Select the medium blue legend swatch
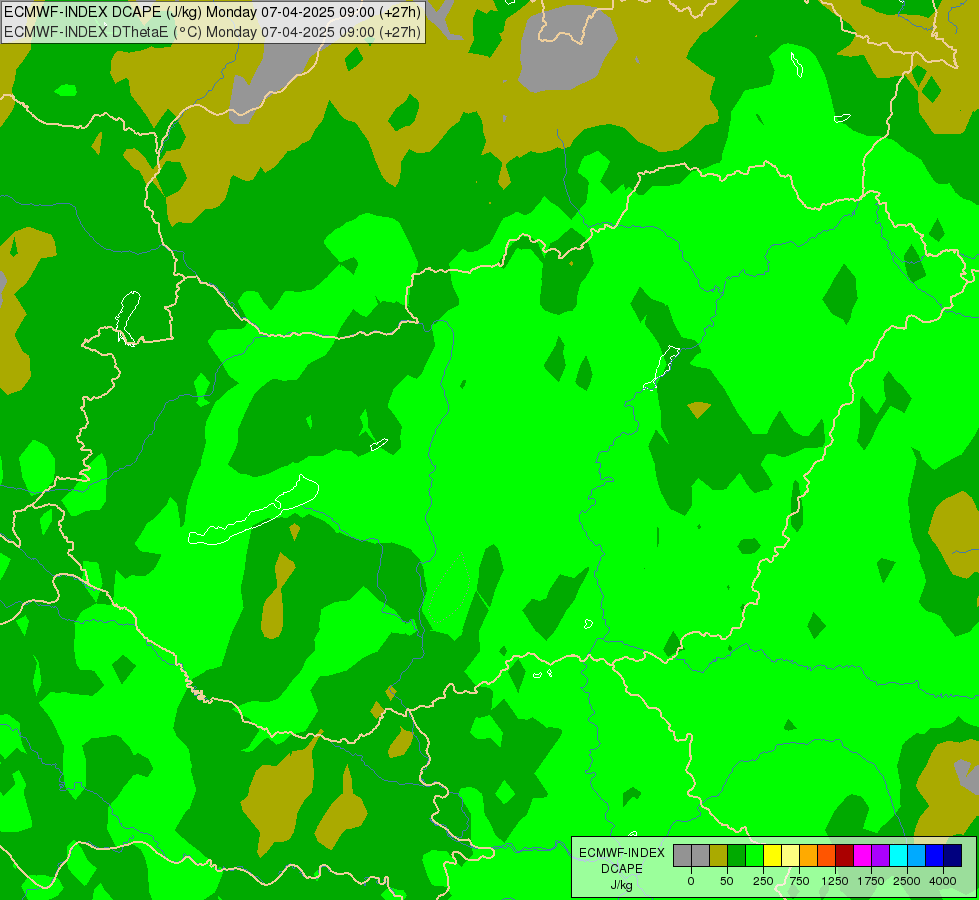 (x=935, y=856)
